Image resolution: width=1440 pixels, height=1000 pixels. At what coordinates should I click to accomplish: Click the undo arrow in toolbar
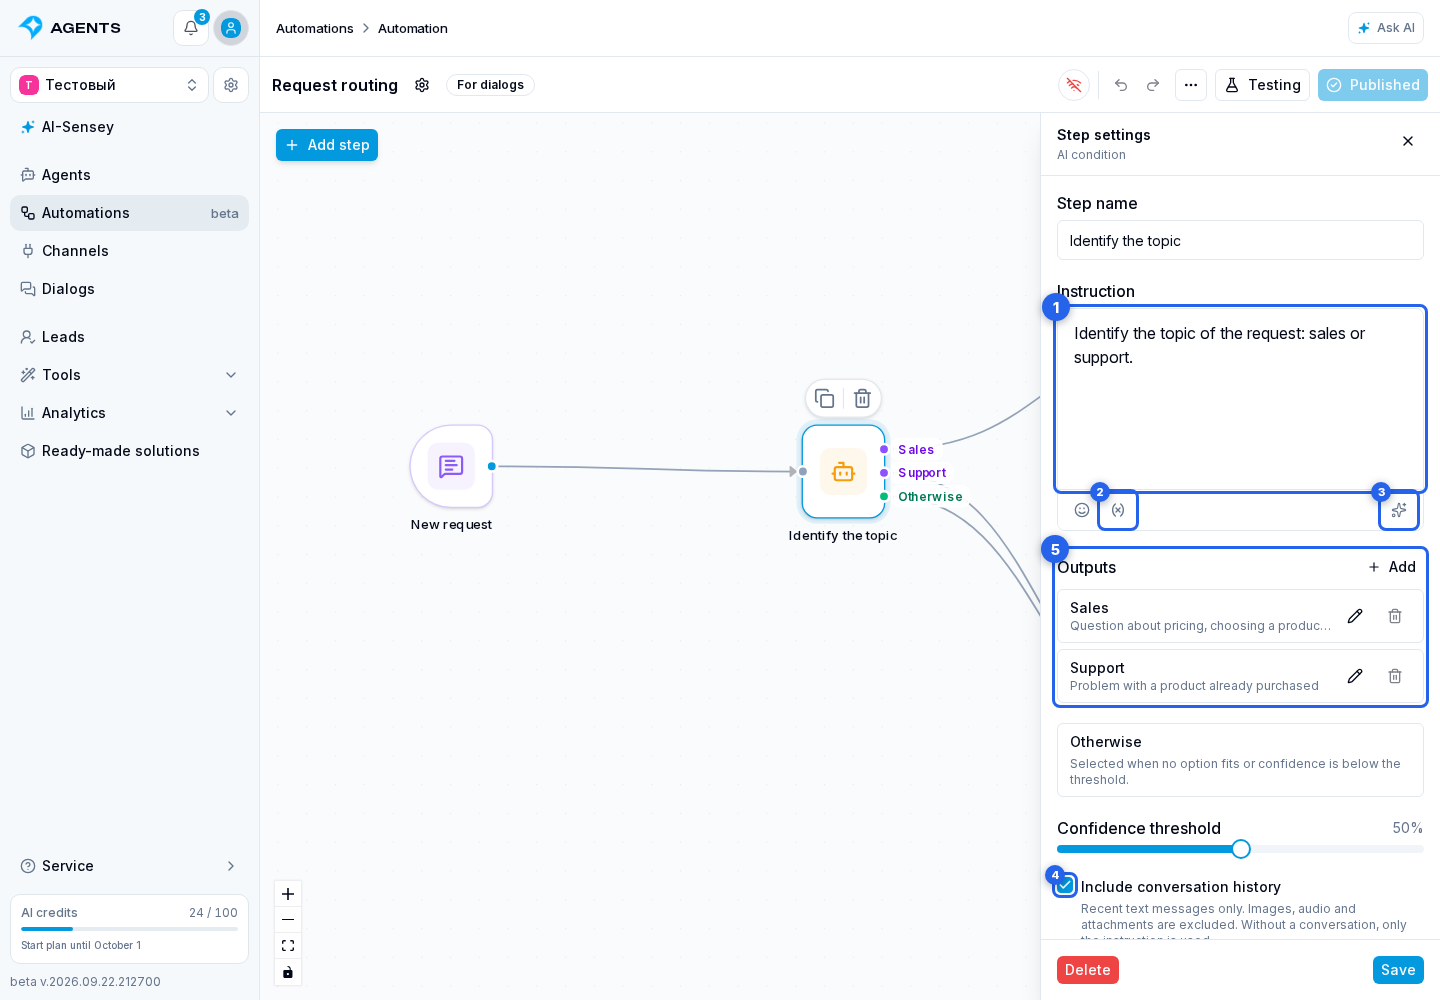[x=1121, y=85]
